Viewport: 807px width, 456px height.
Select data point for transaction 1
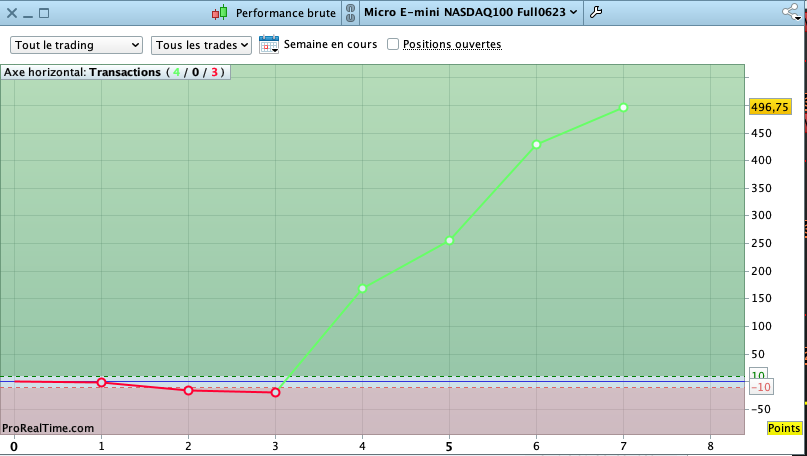coord(101,382)
